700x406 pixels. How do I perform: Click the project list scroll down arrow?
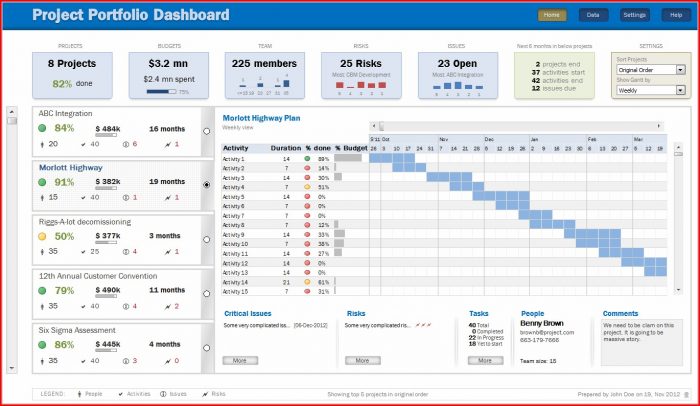tap(12, 368)
